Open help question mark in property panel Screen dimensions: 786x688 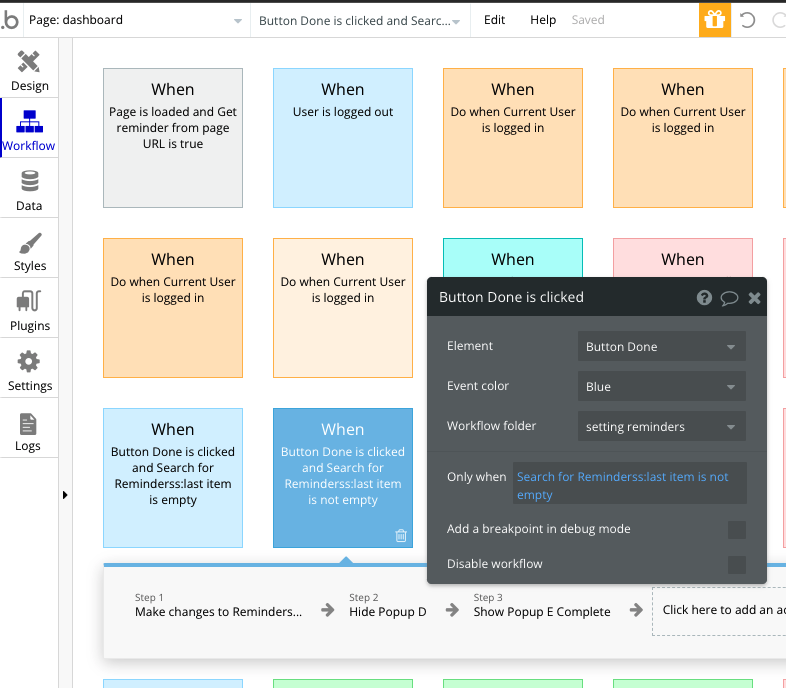704,297
